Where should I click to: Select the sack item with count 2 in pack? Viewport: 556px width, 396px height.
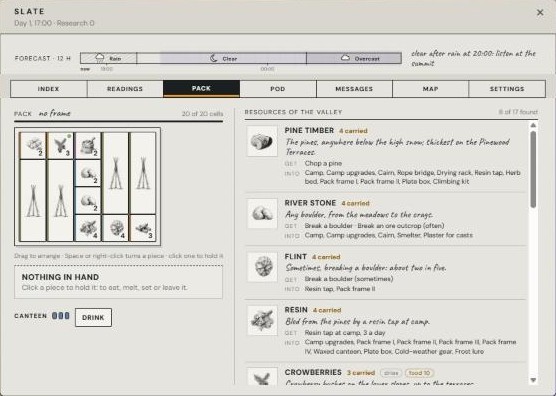coord(88,145)
